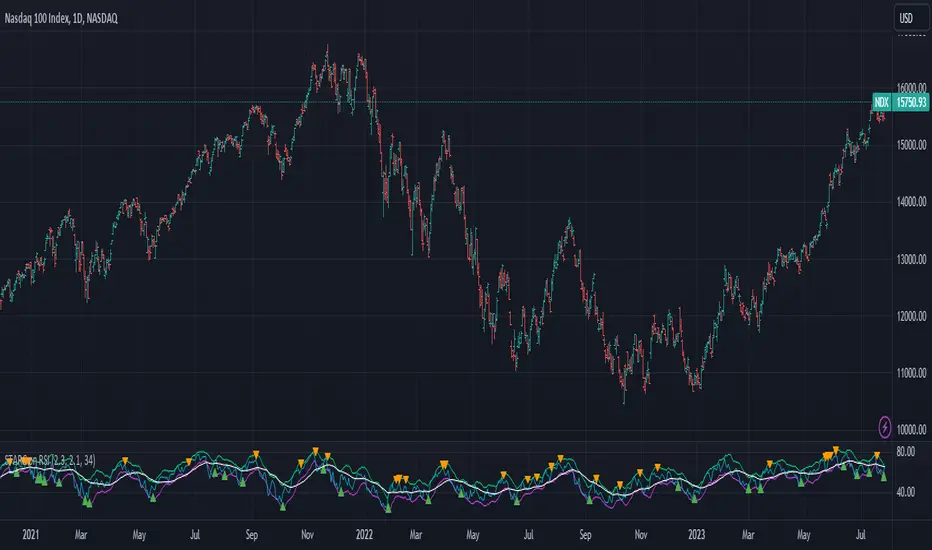The height and width of the screenshot is (550, 932).
Task: Click the highest price candle near Nov 2021
Action: click(x=327, y=48)
